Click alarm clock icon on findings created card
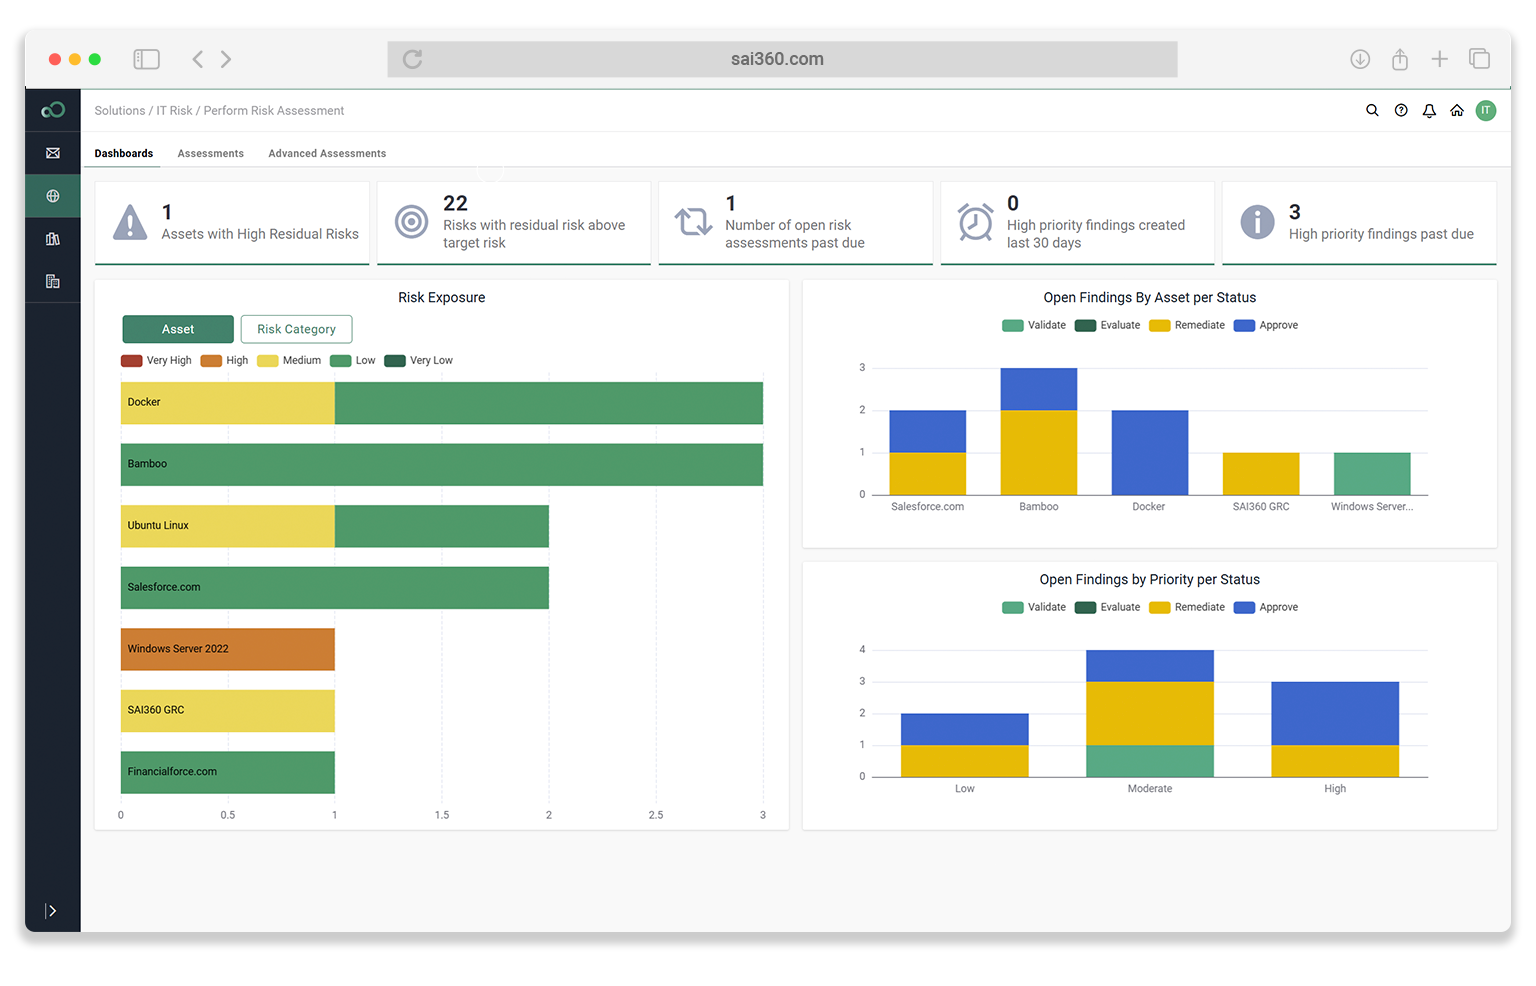 tap(975, 221)
